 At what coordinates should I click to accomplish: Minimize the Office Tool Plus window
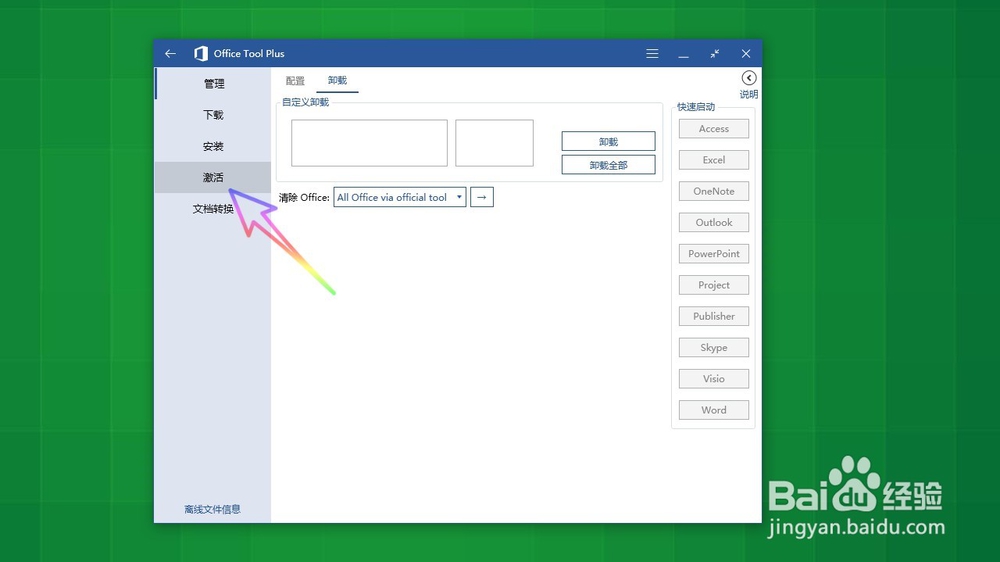683,54
